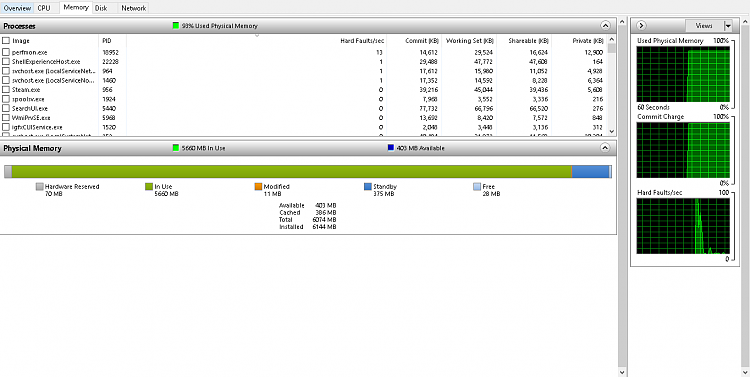Sort by Shareable (KB) column
This screenshot has height=377, width=750.
click(529, 41)
